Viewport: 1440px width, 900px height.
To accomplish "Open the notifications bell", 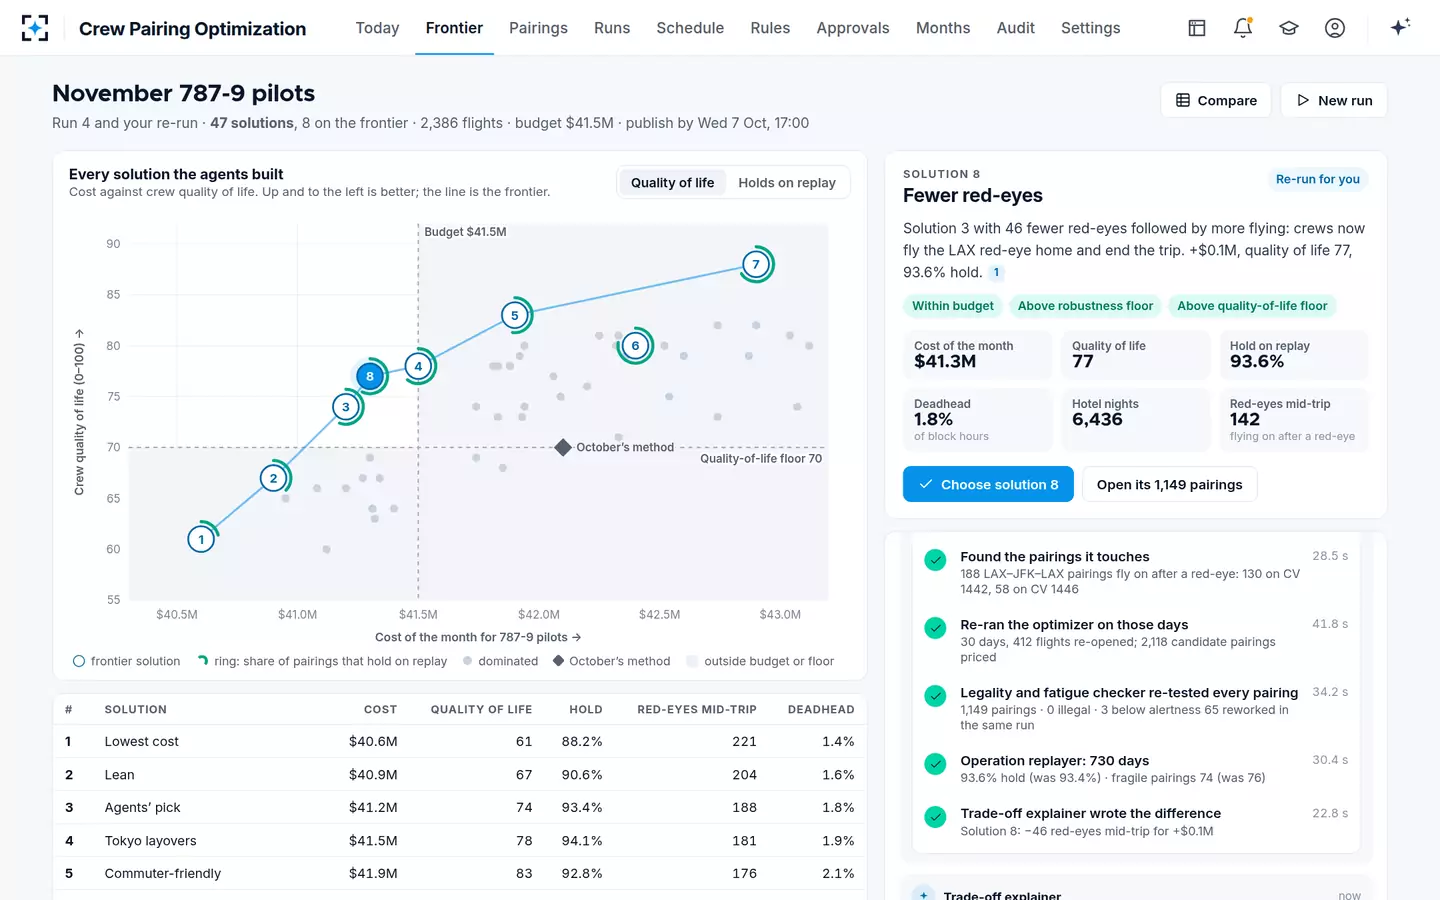I will (x=1243, y=28).
